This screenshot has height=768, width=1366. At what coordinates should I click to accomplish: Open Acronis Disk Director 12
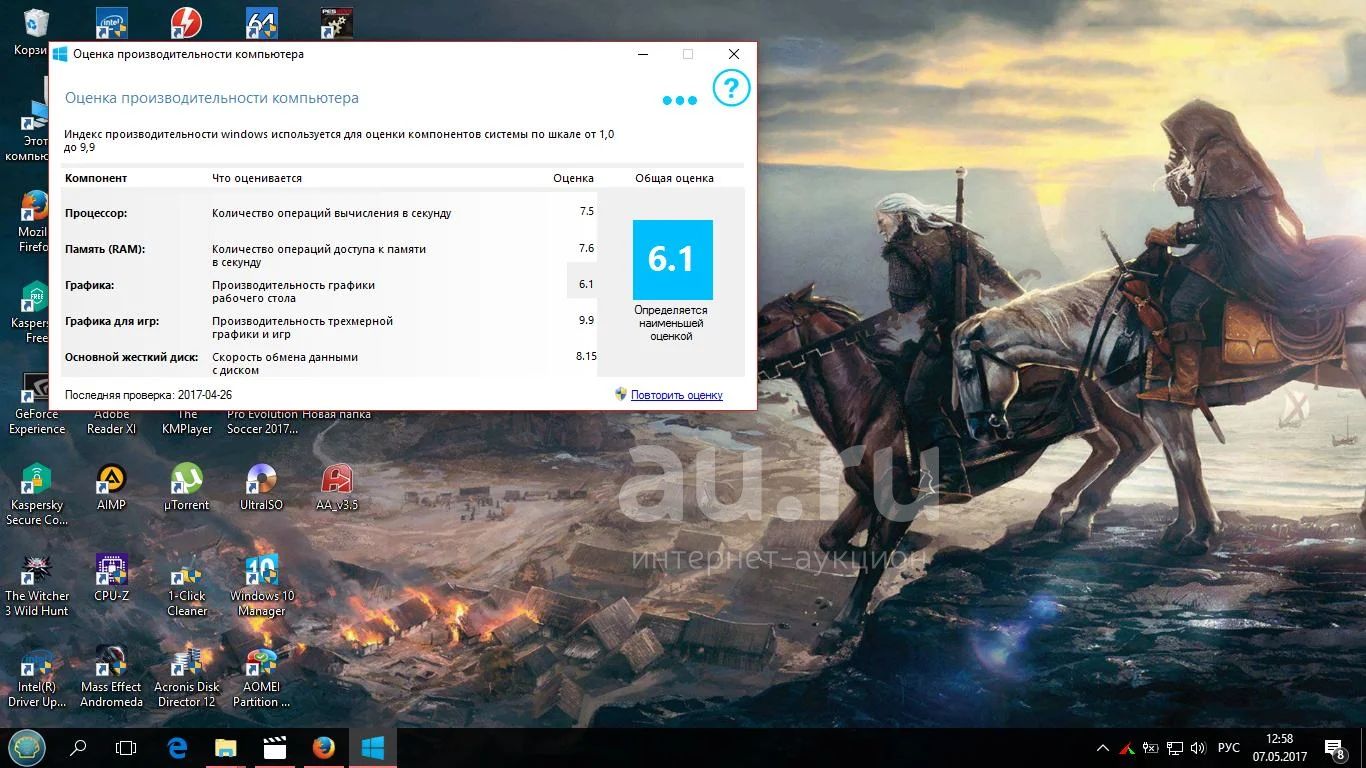point(187,678)
